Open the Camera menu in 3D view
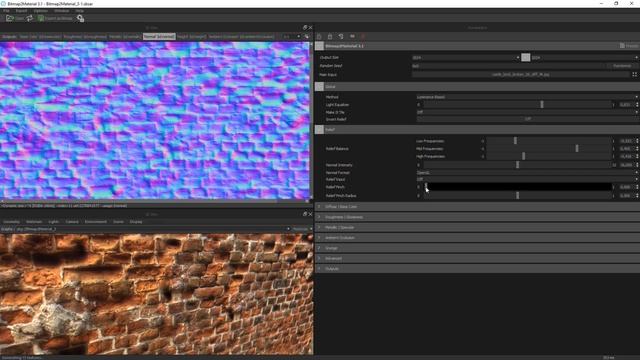The height and width of the screenshot is (360, 640). click(x=72, y=222)
